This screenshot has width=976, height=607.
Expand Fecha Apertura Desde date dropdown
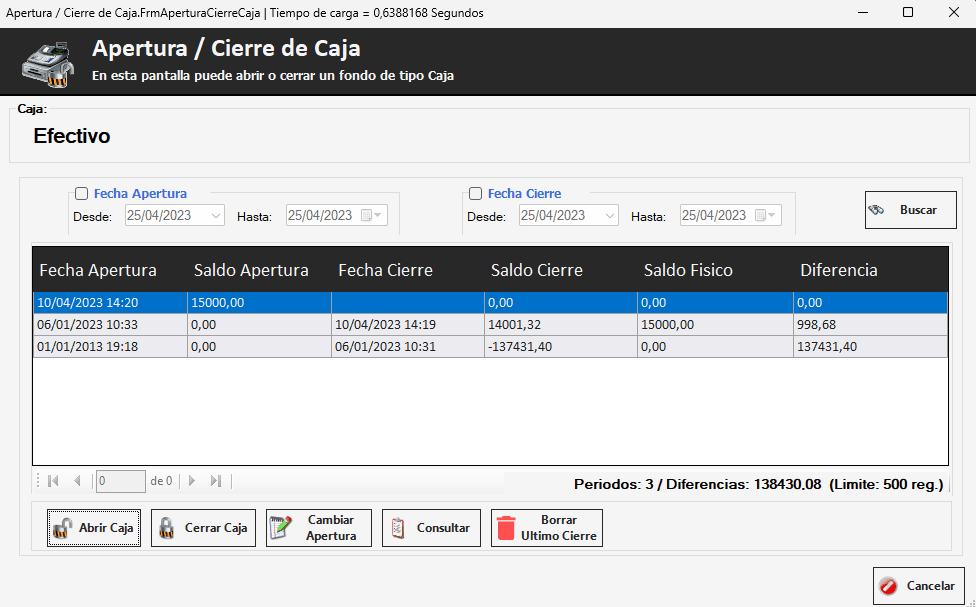[217, 216]
